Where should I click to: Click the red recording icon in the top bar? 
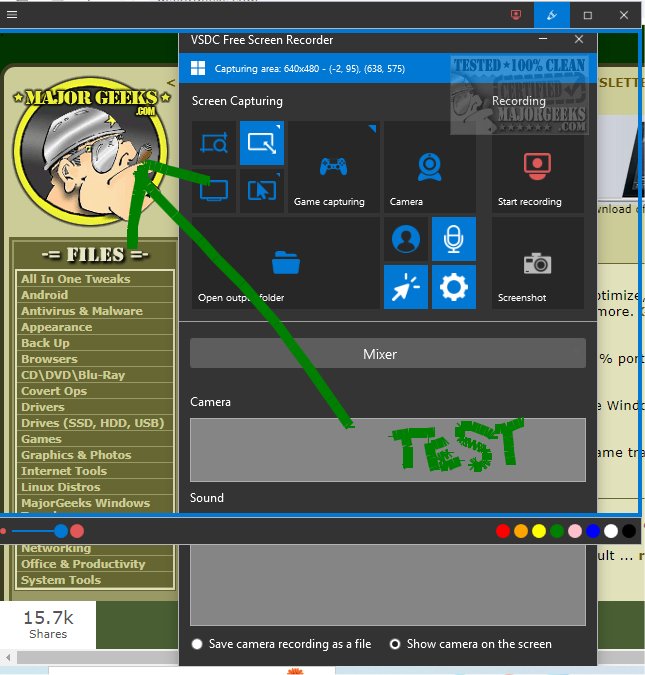[x=515, y=15]
